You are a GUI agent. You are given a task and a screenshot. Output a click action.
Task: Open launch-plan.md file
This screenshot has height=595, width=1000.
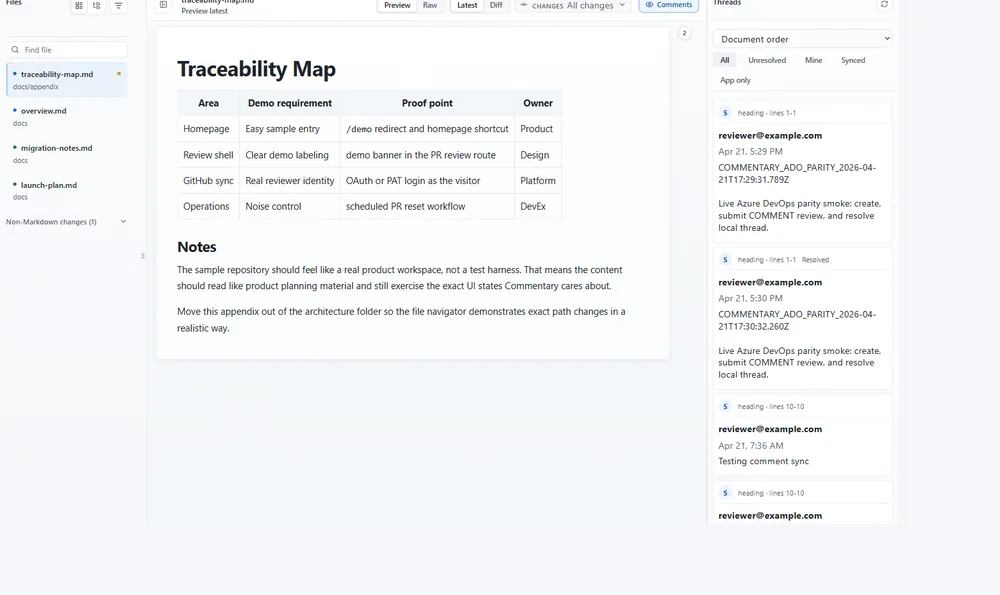(66, 191)
